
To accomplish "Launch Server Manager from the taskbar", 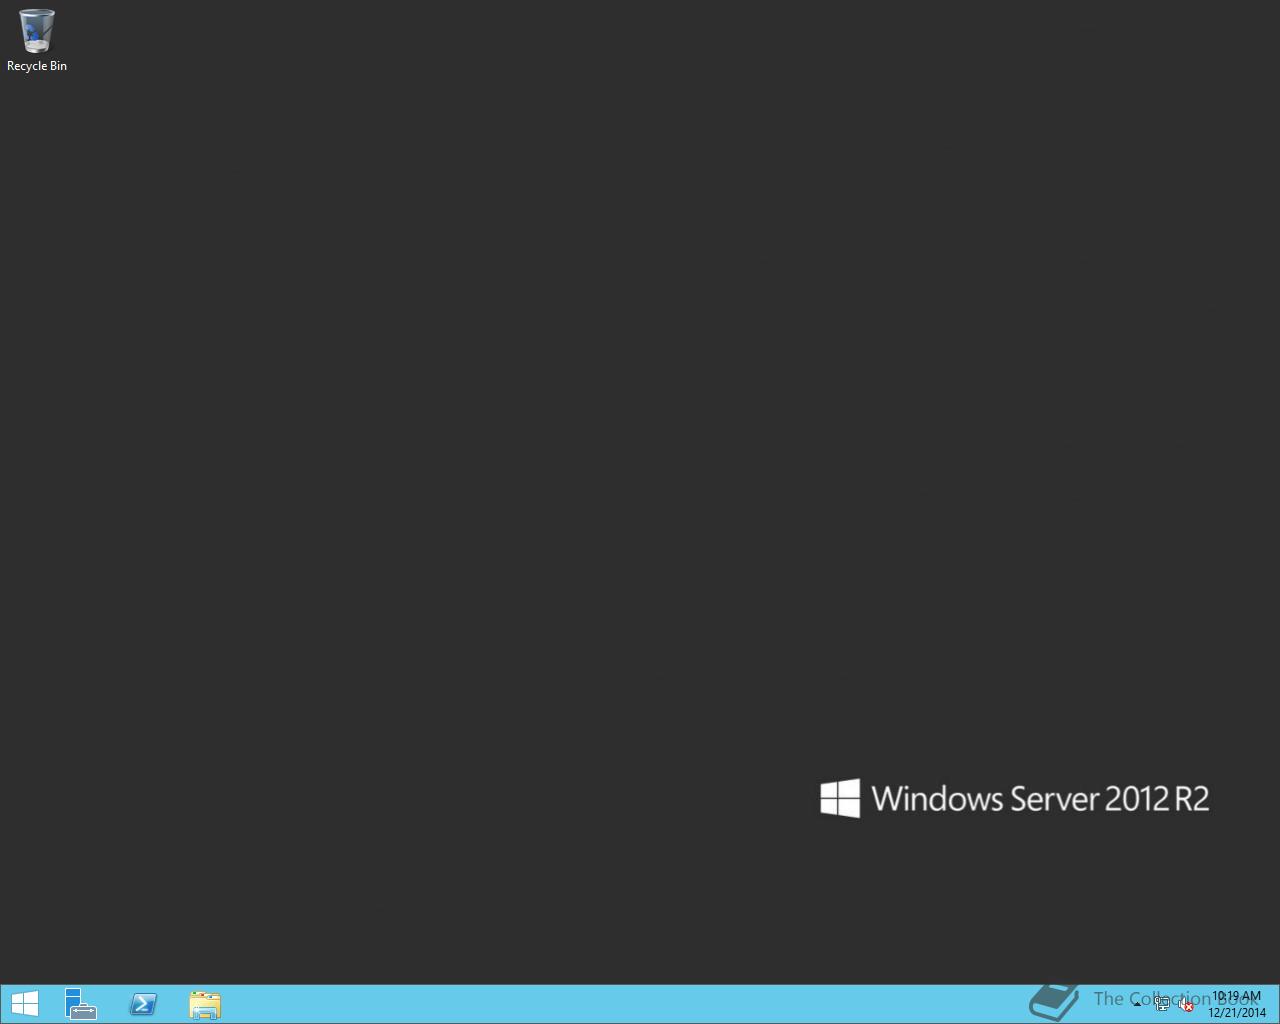I will (x=81, y=1004).
